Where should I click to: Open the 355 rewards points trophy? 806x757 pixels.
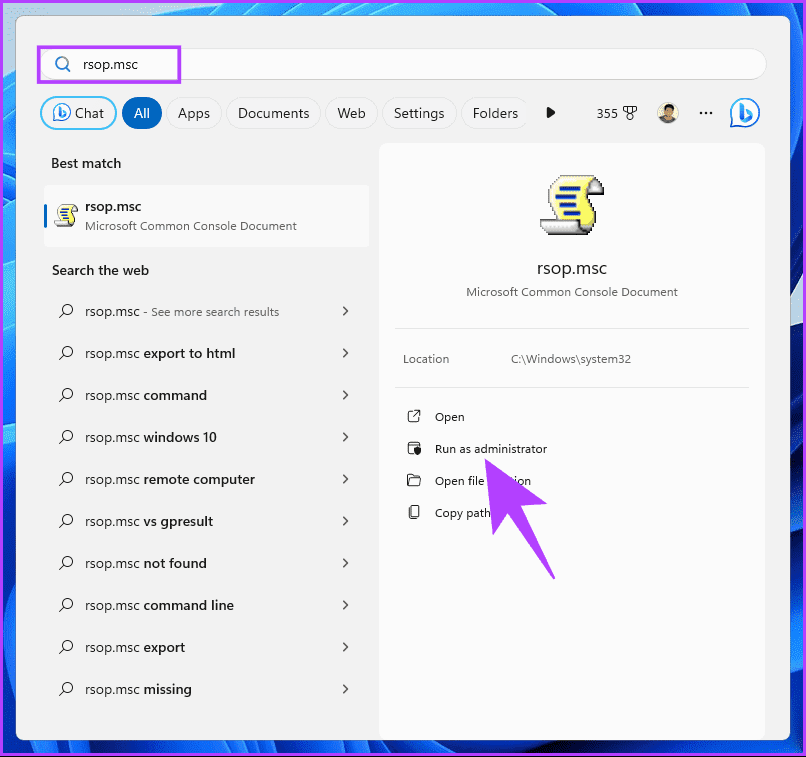pyautogui.click(x=616, y=113)
